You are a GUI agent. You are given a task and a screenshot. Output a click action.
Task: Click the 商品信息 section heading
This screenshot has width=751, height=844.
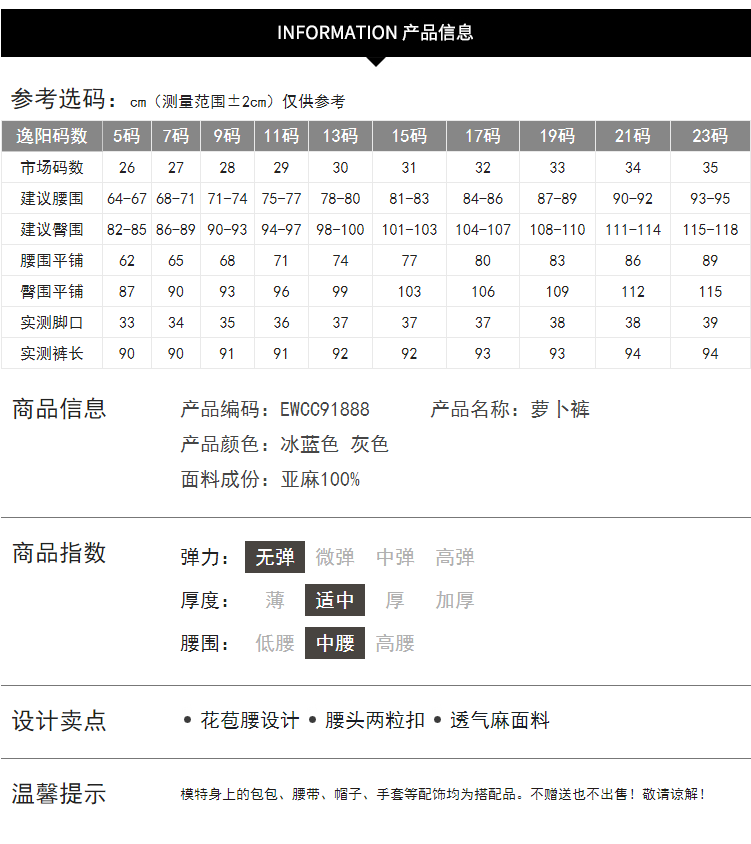pos(59,409)
